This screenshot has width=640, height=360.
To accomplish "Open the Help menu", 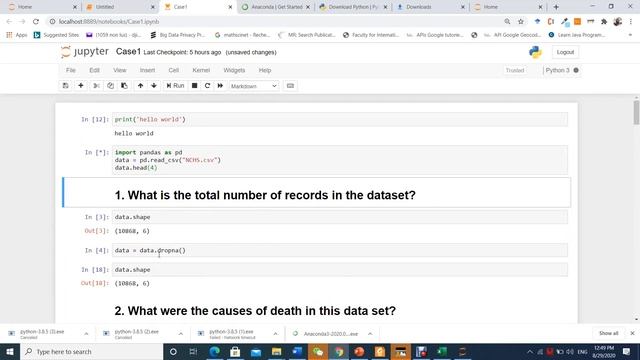I will click(265, 70).
